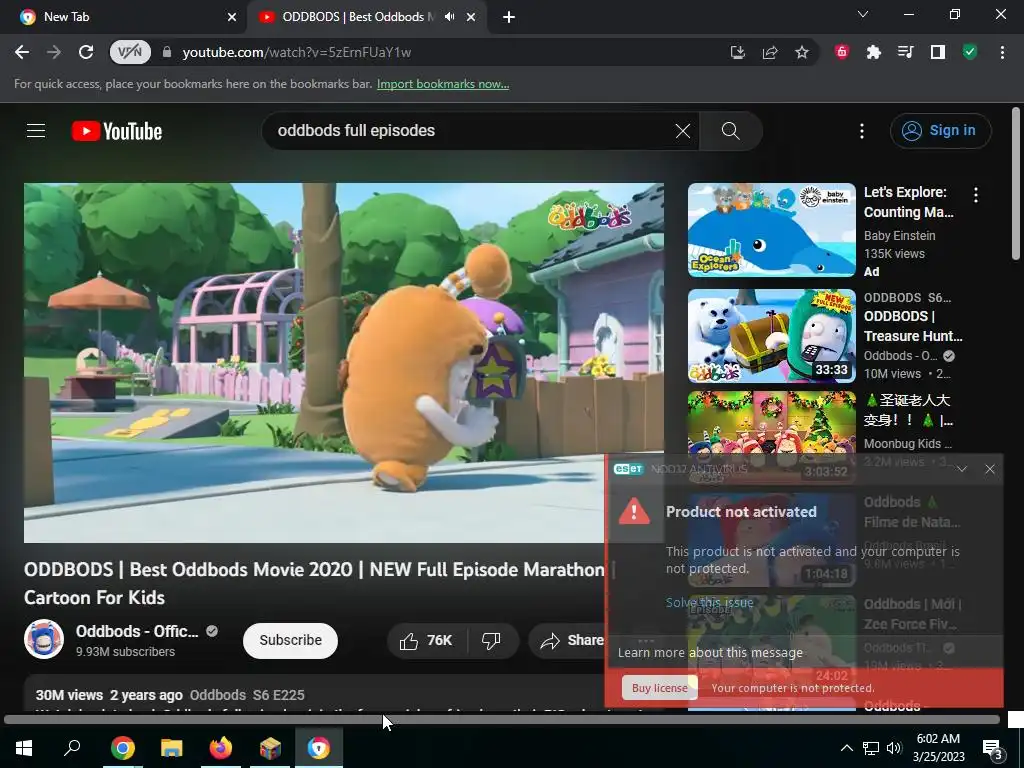Click Learn more about this message
The width and height of the screenshot is (1024, 768).
coord(711,652)
